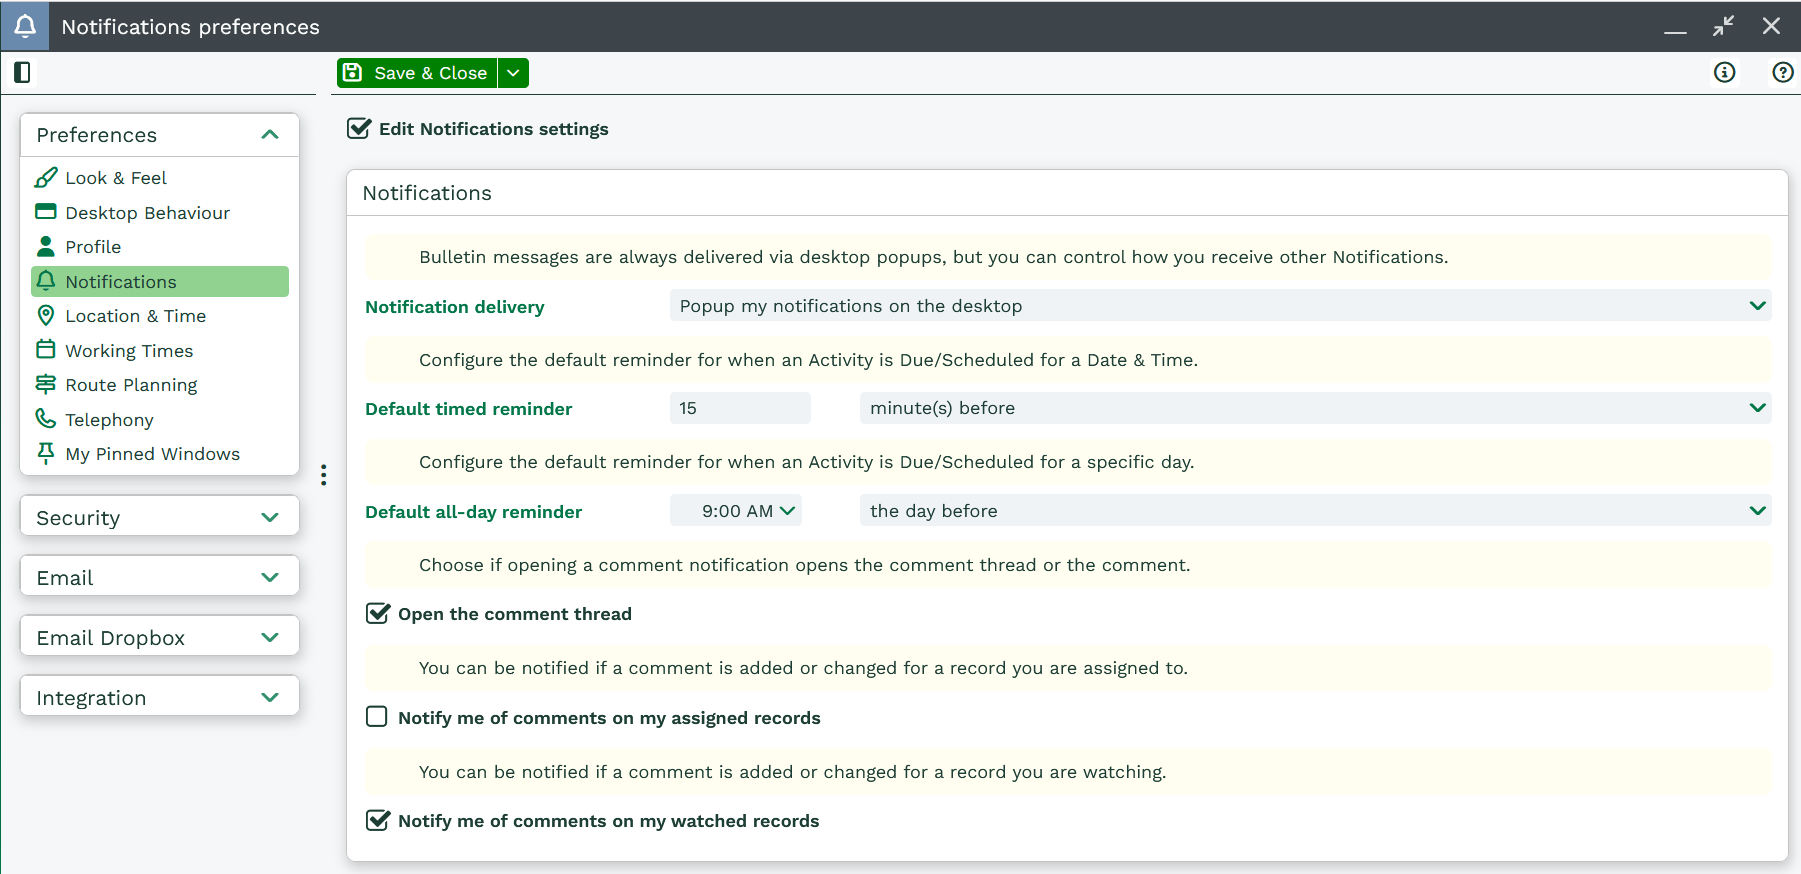
Task: Open the Working Times preferences
Action: coord(129,351)
